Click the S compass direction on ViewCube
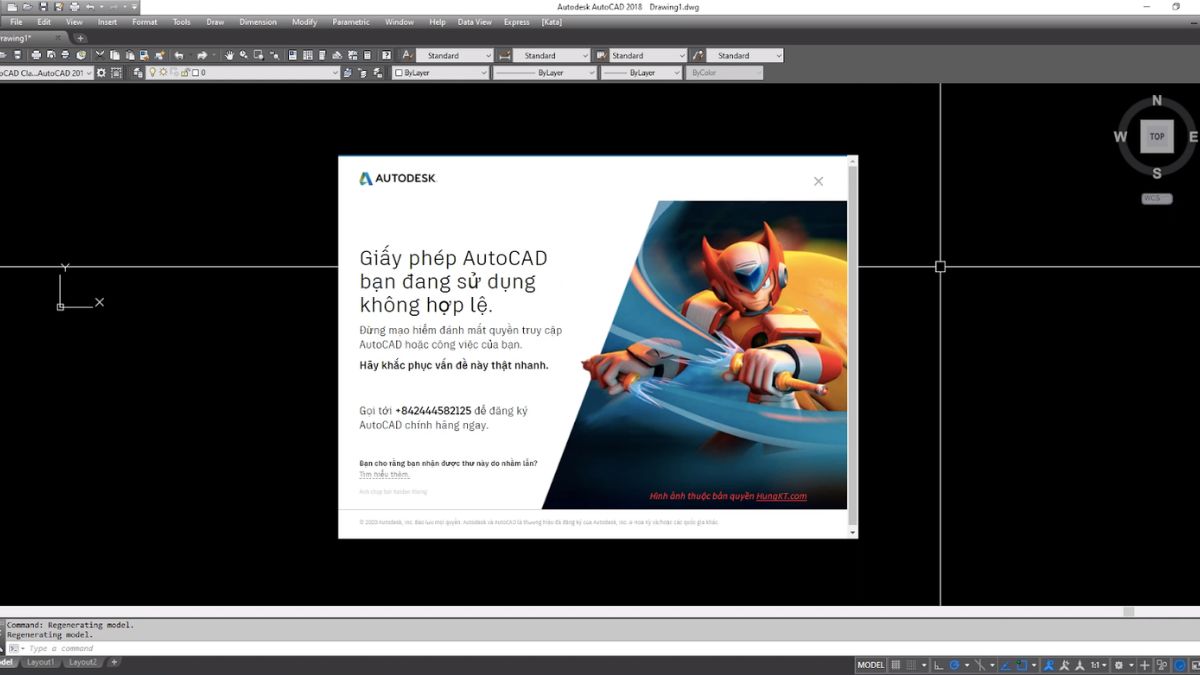 coord(1157,173)
